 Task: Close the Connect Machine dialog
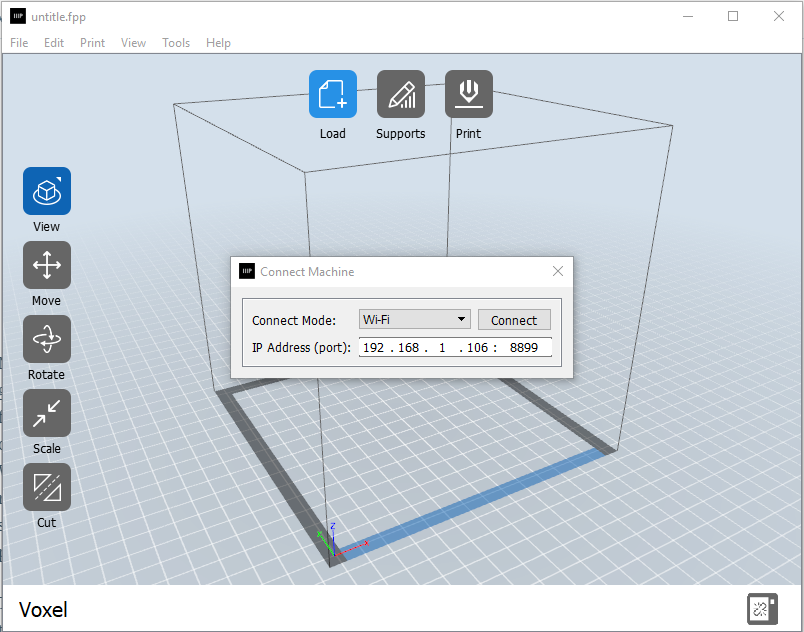(558, 271)
